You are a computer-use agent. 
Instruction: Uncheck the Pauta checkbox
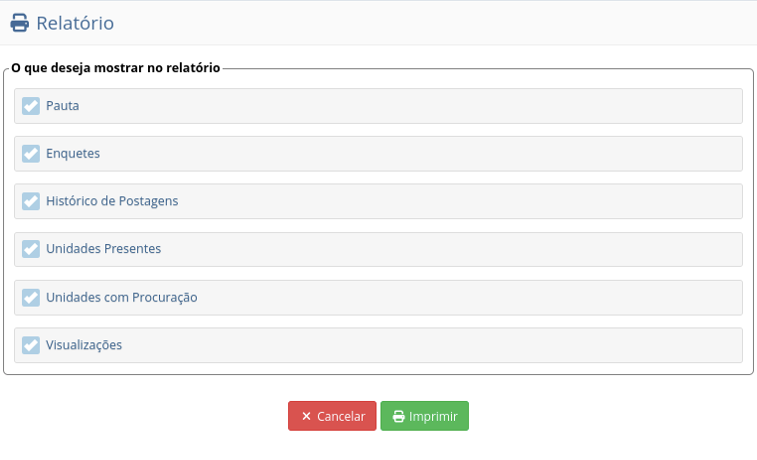pyautogui.click(x=31, y=106)
